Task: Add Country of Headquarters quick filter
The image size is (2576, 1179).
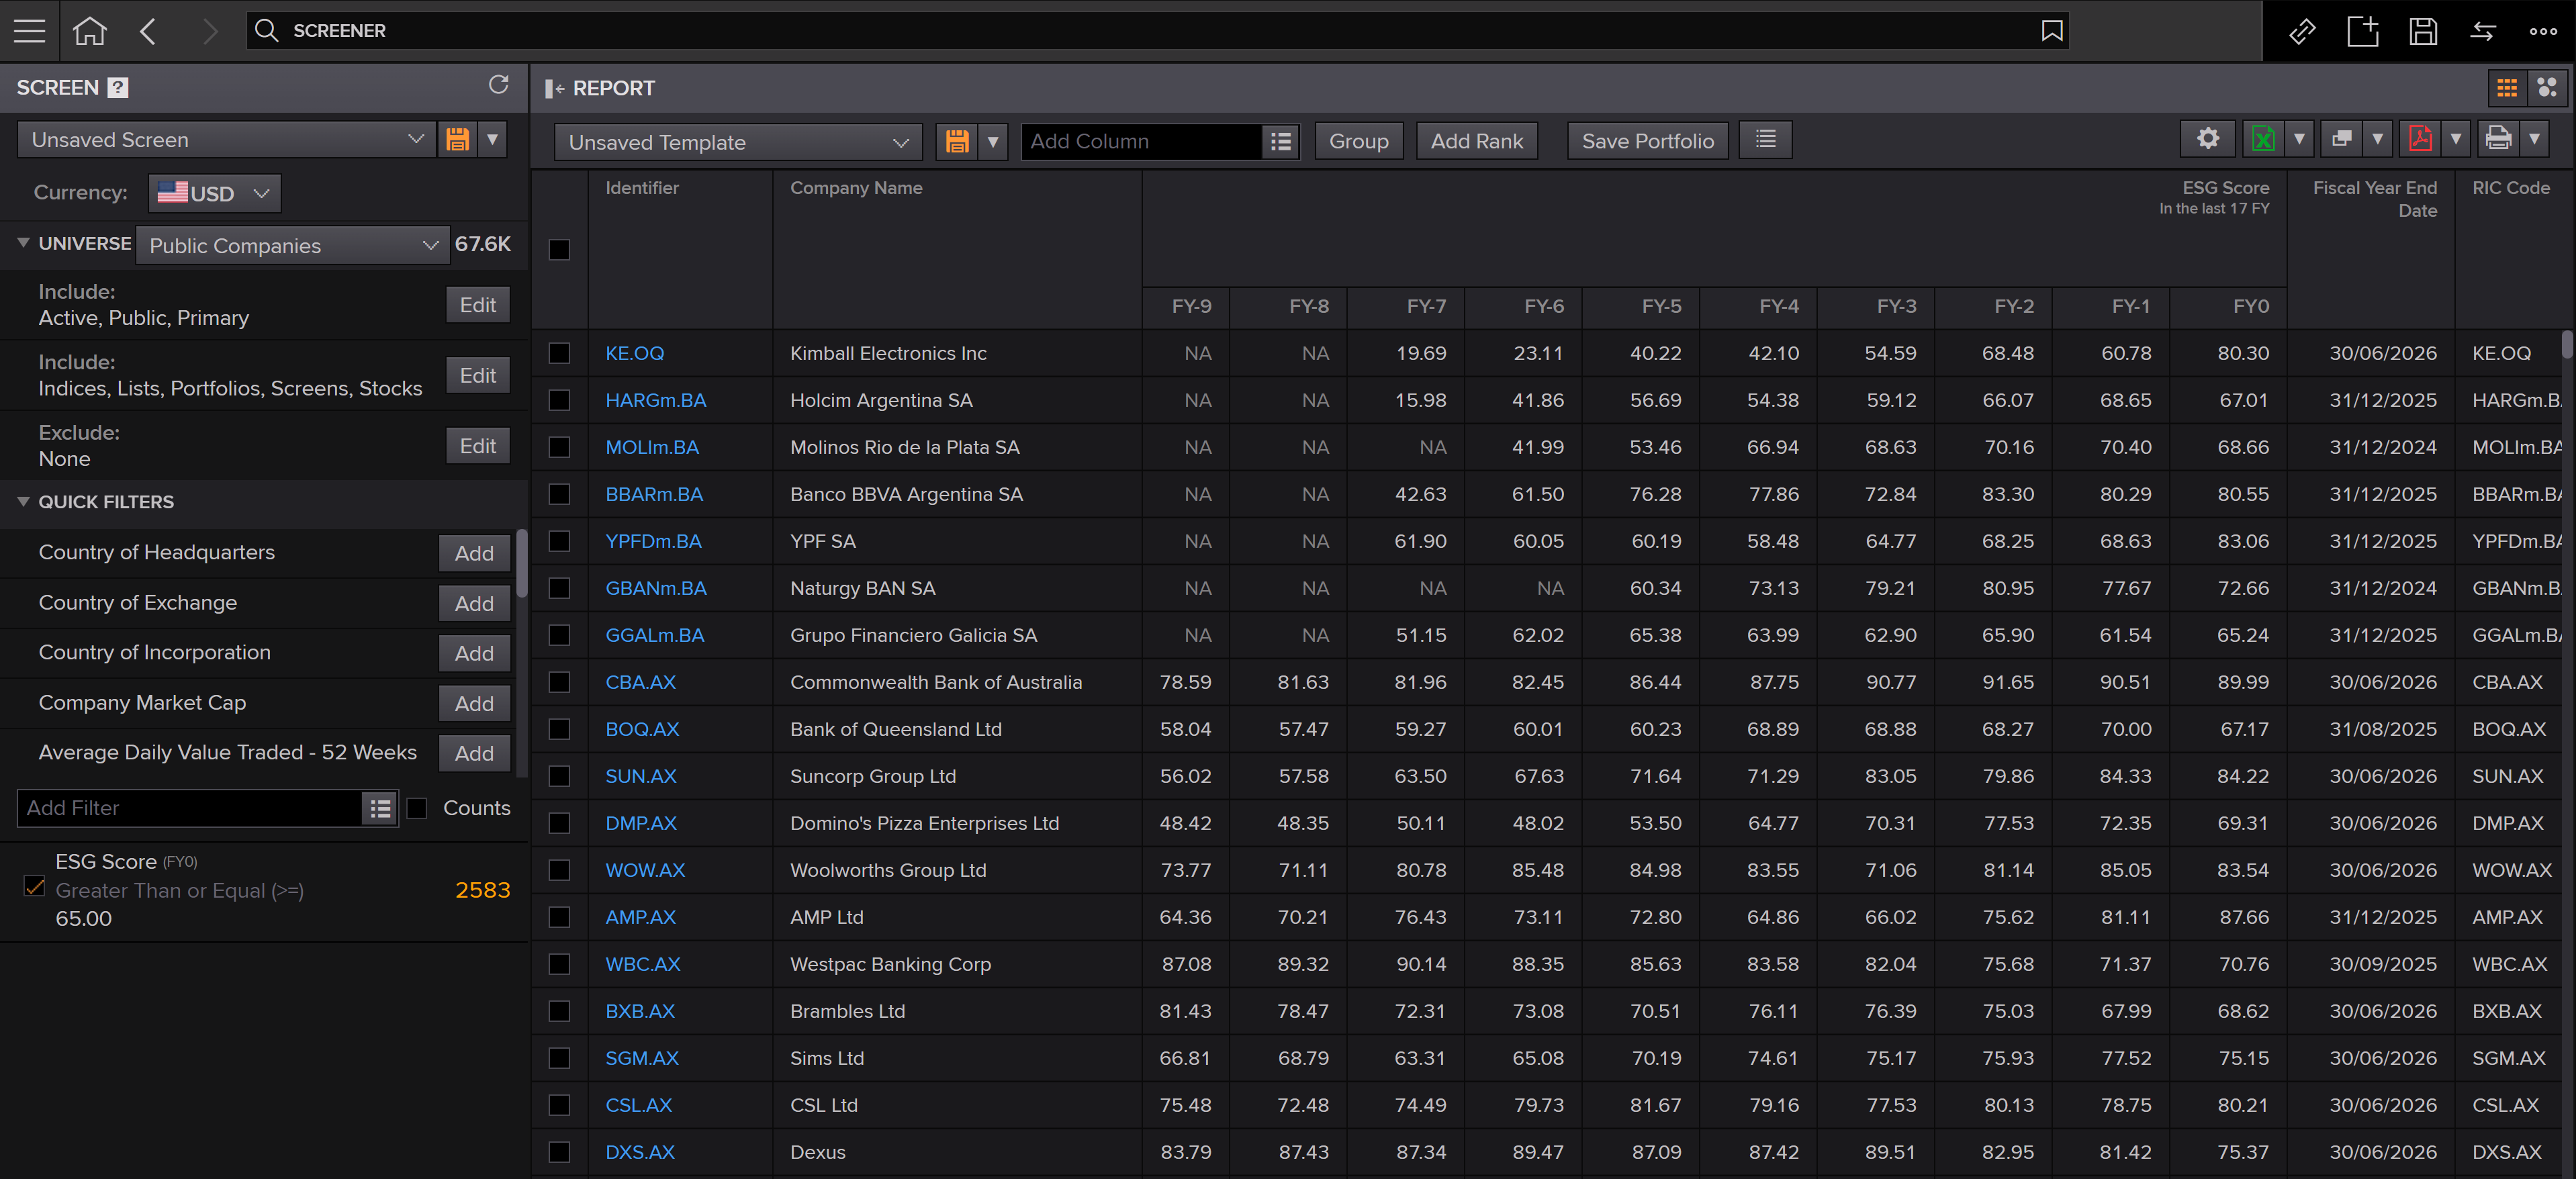Action: tap(473, 553)
